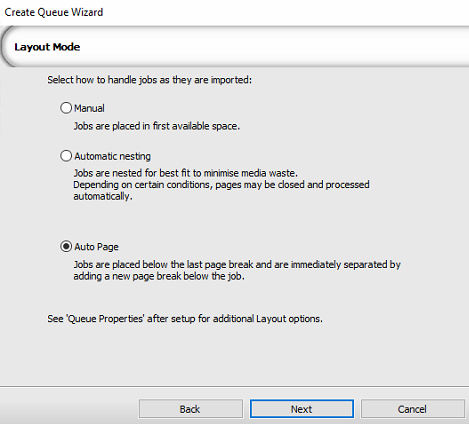Click the 'See Queue Properties' note text
The image size is (469, 424).
(x=185, y=319)
